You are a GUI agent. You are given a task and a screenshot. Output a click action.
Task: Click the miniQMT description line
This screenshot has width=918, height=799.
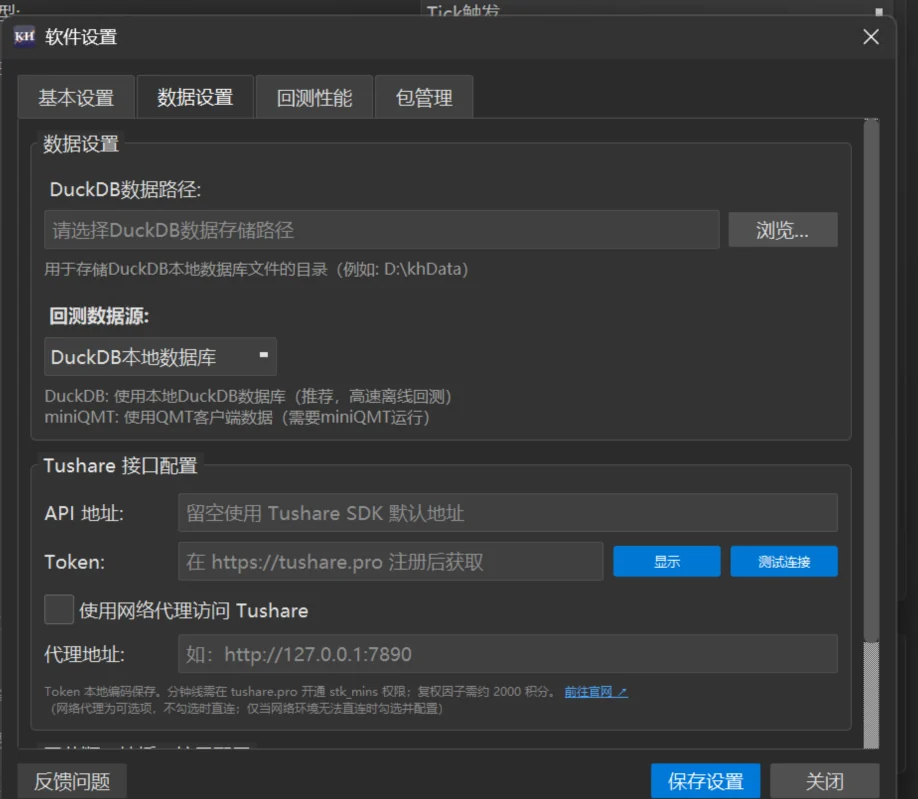[237, 417]
